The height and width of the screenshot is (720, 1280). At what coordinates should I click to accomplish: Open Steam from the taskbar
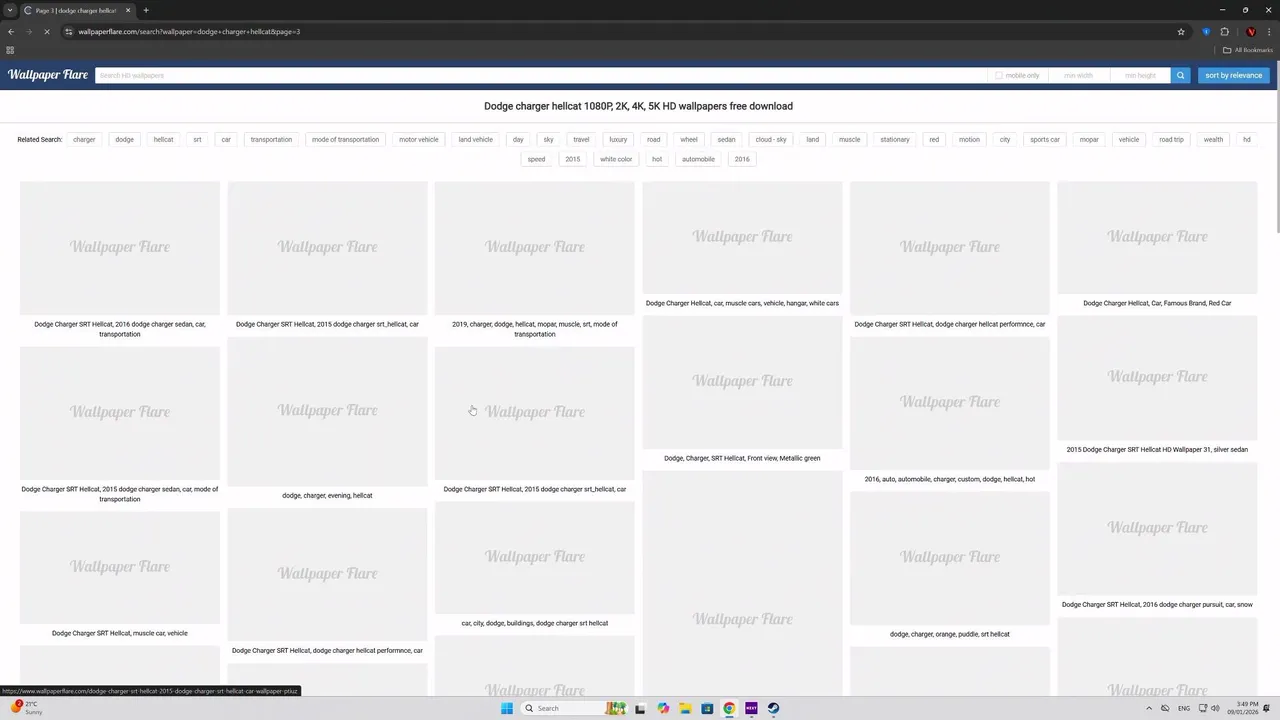pyautogui.click(x=773, y=708)
